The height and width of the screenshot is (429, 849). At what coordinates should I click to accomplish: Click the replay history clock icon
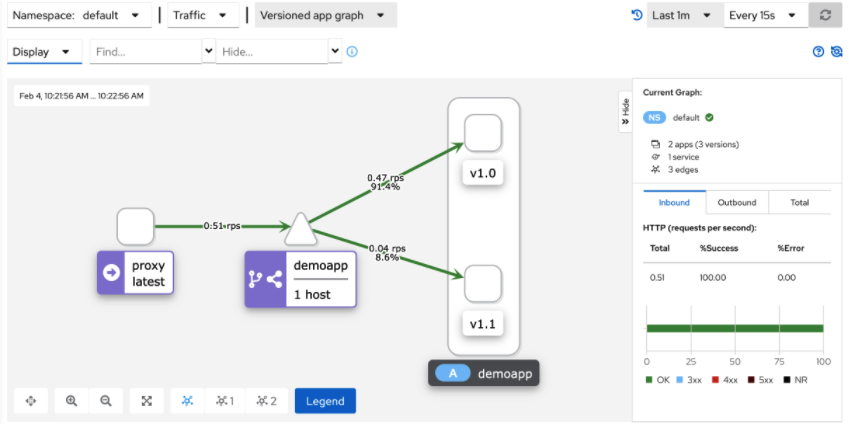(x=637, y=15)
